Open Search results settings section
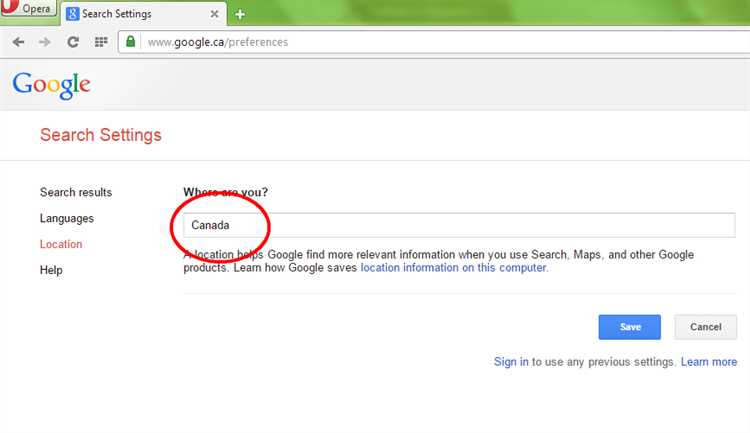This screenshot has width=750, height=433. (x=76, y=192)
